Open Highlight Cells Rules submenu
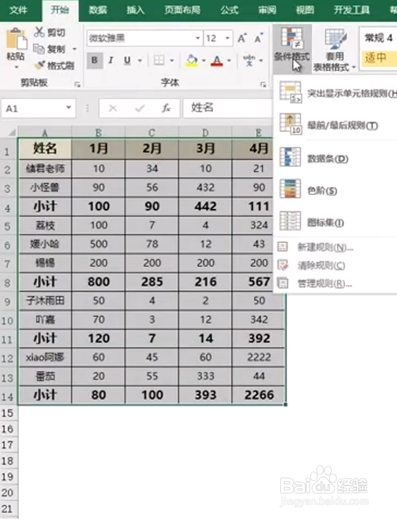Image resolution: width=397 pixels, height=519 pixels. pyautogui.click(x=336, y=93)
